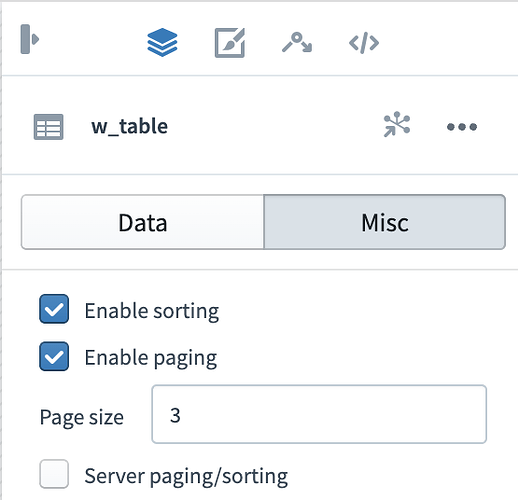Show the w_table dependency graph icon
Screen dimensions: 518x500
(x=396, y=124)
